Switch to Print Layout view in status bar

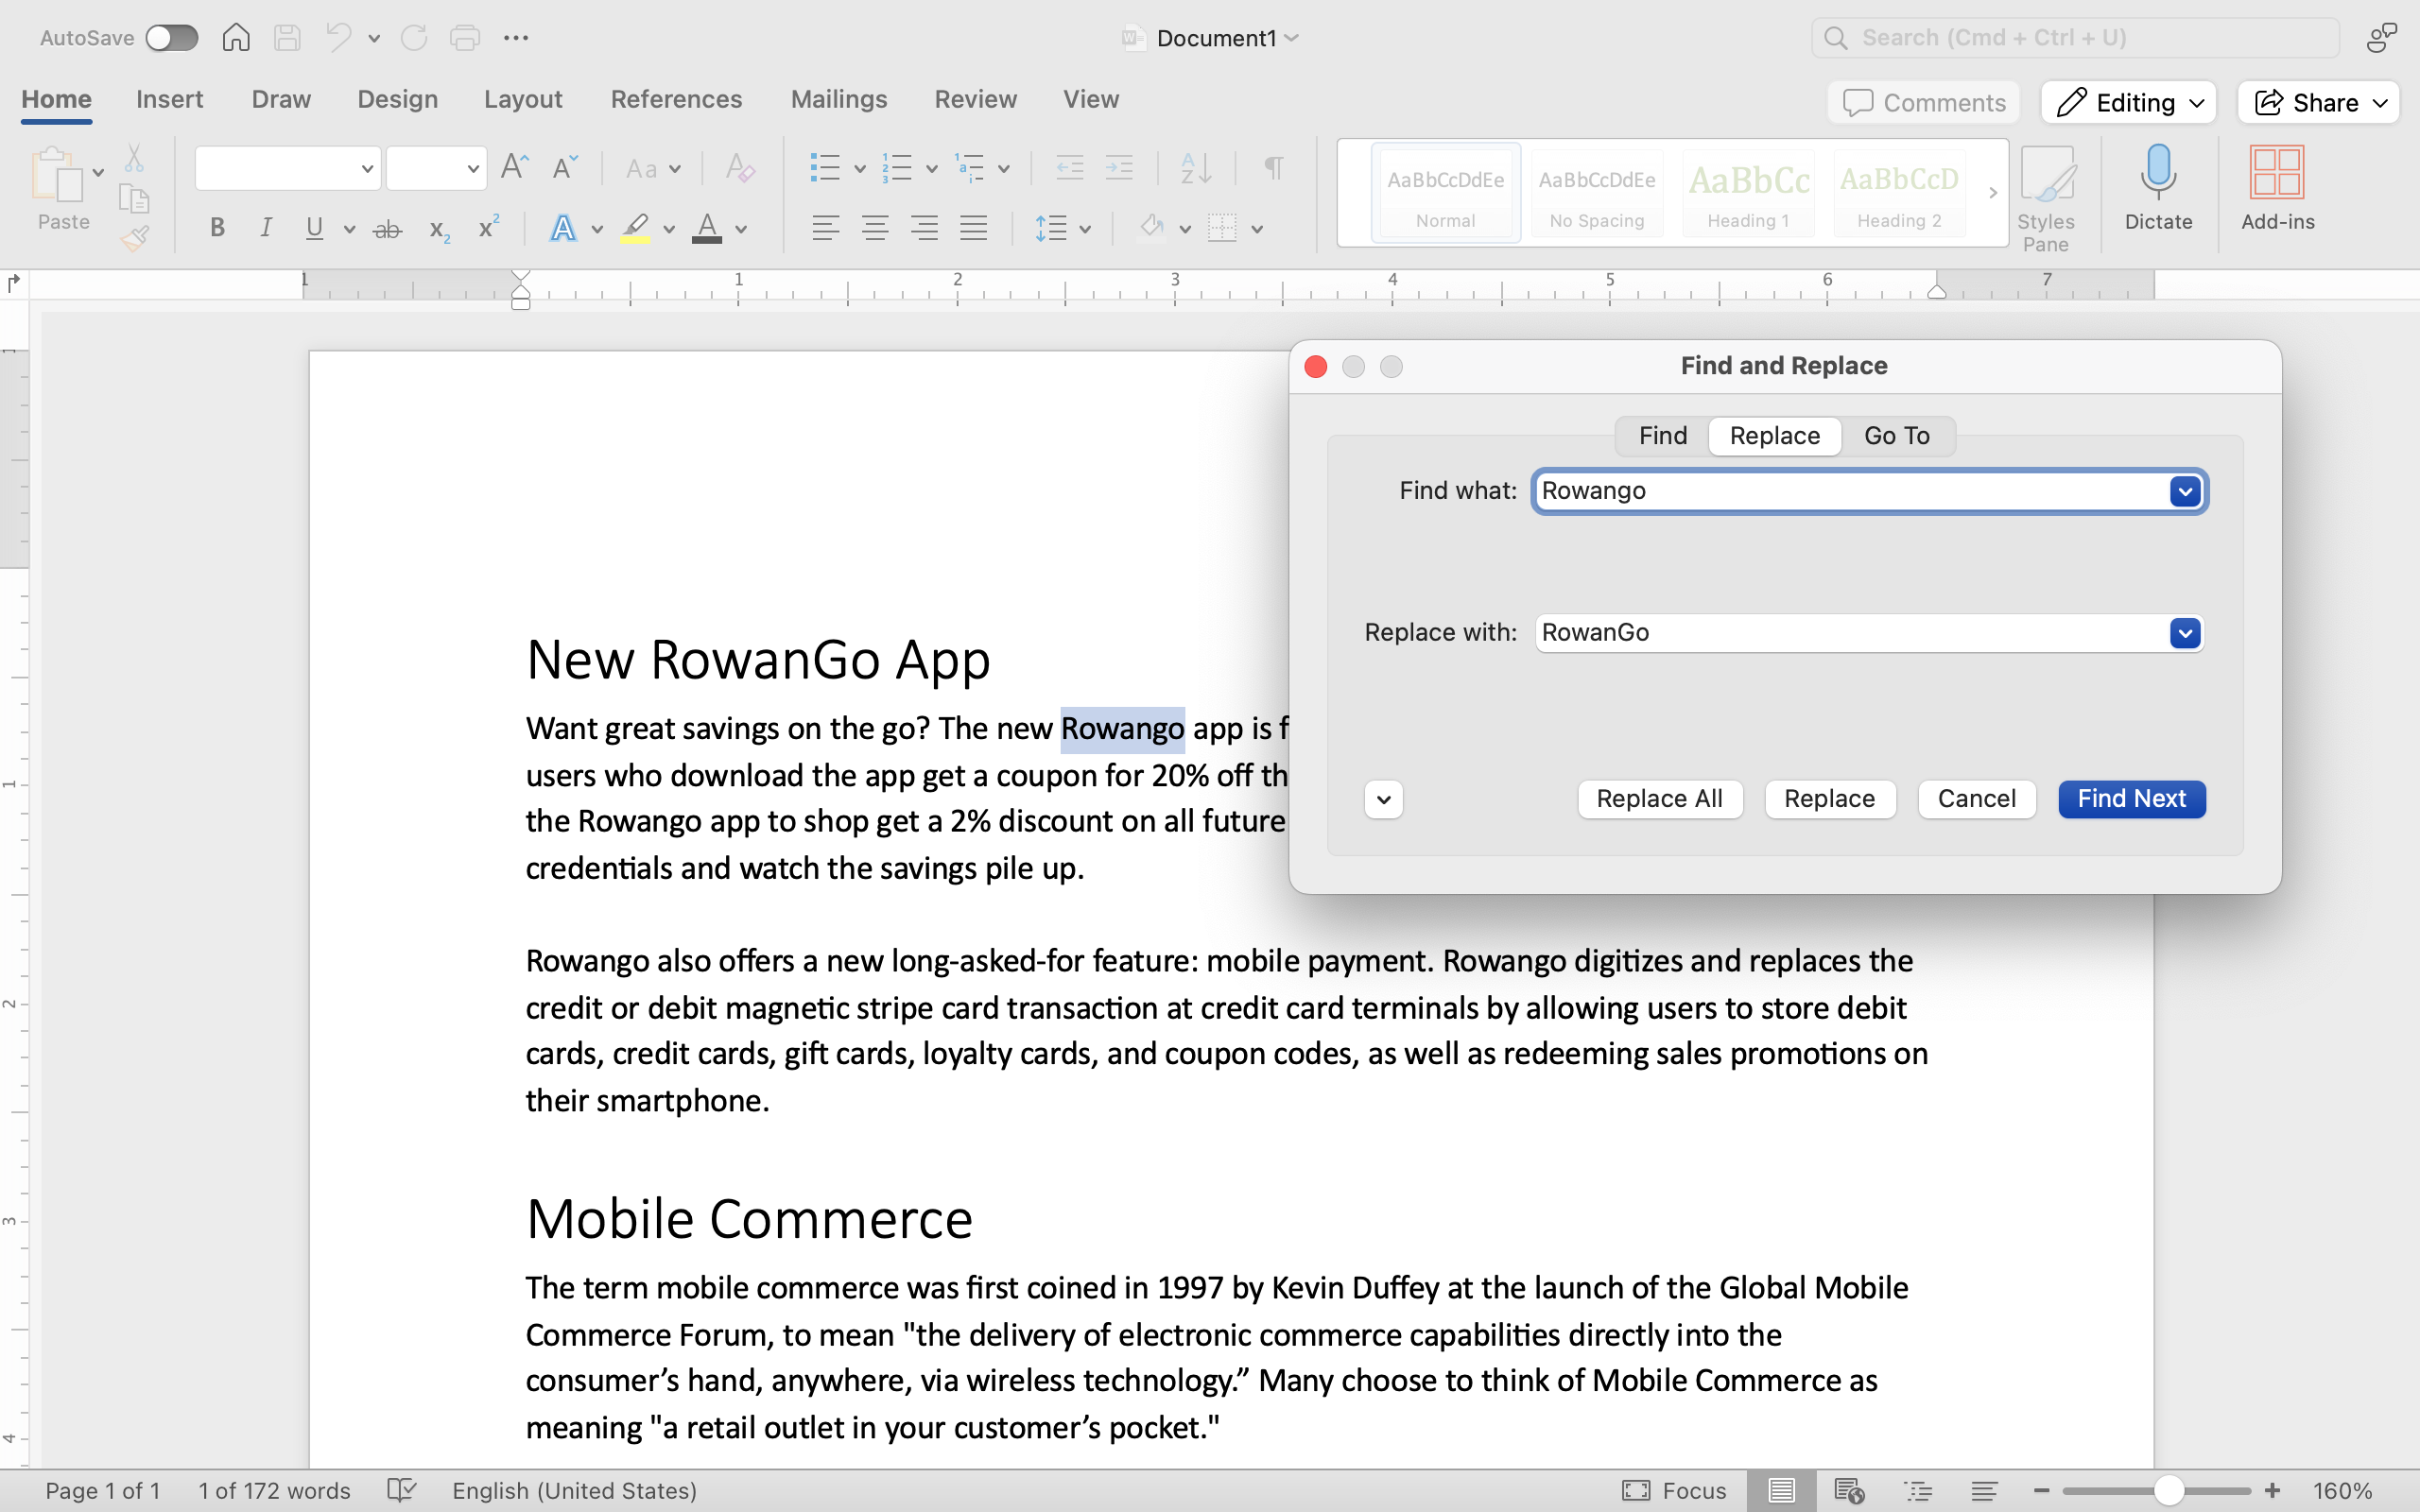point(1781,1490)
